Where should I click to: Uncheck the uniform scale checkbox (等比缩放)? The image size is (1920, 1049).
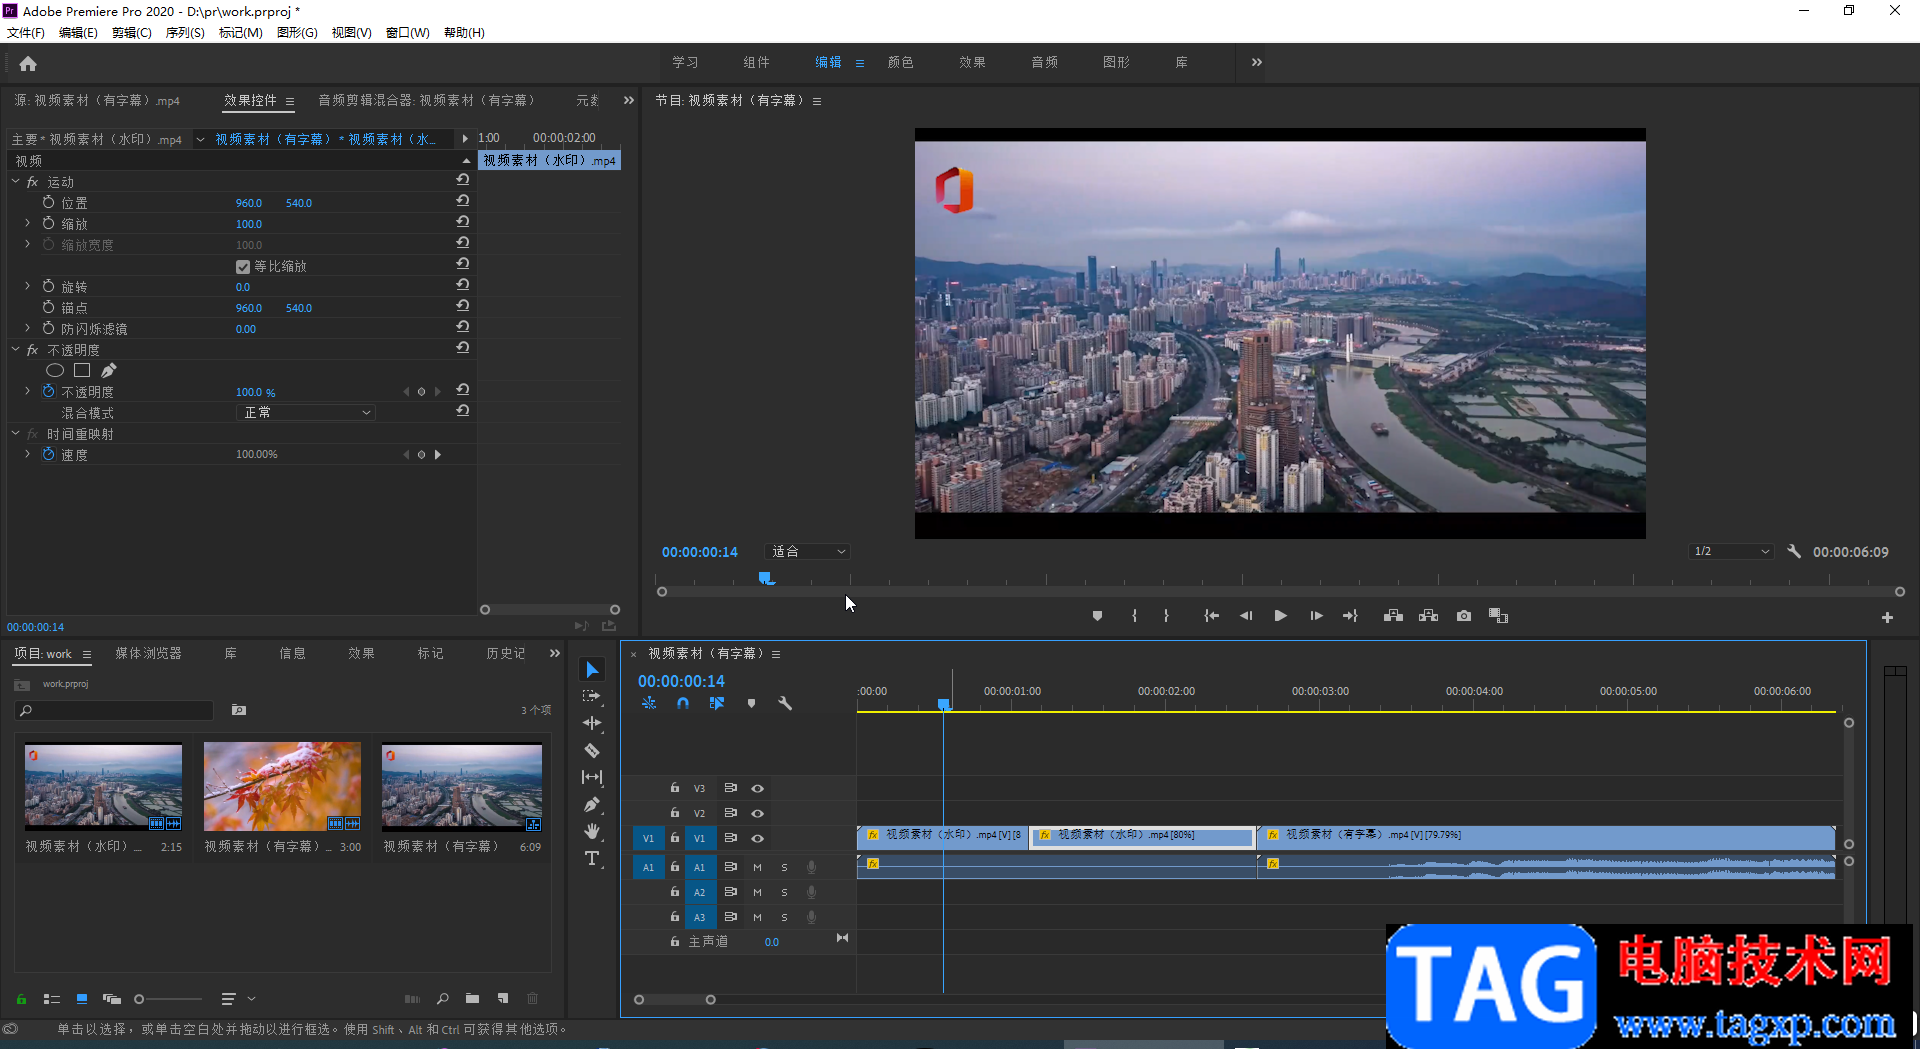click(242, 267)
